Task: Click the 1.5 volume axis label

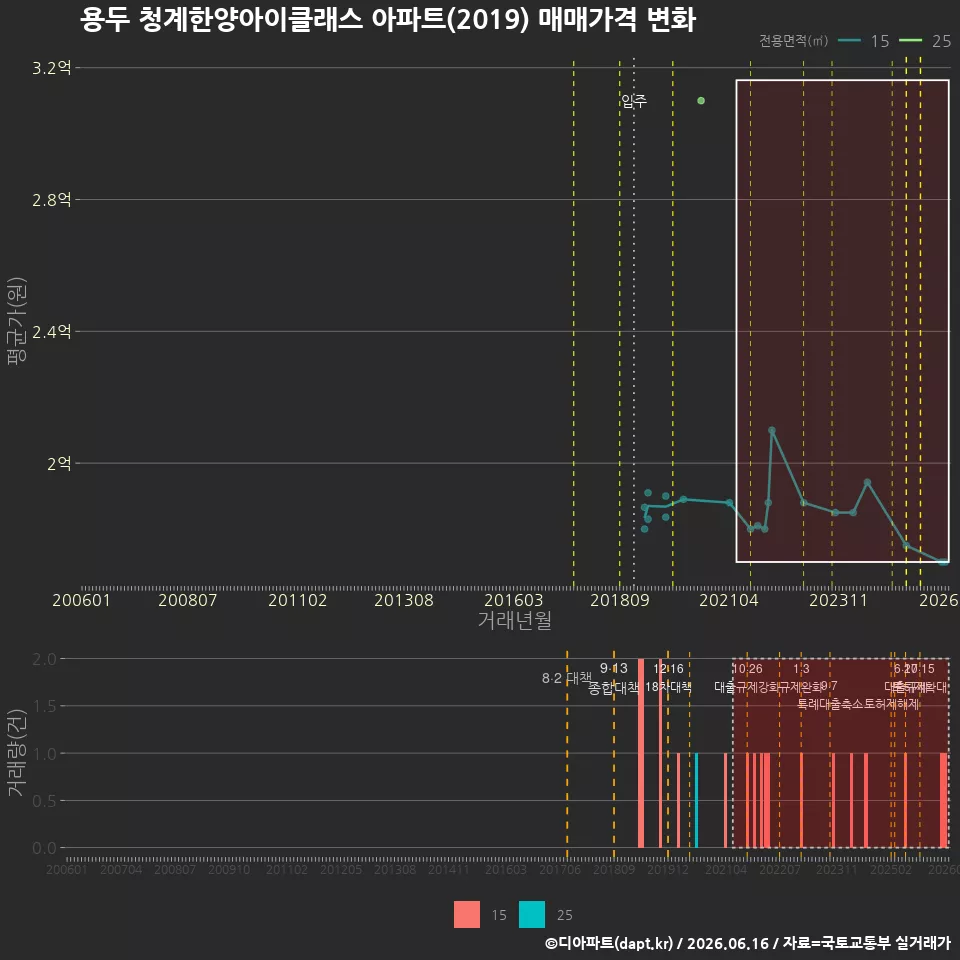Action: [44, 707]
